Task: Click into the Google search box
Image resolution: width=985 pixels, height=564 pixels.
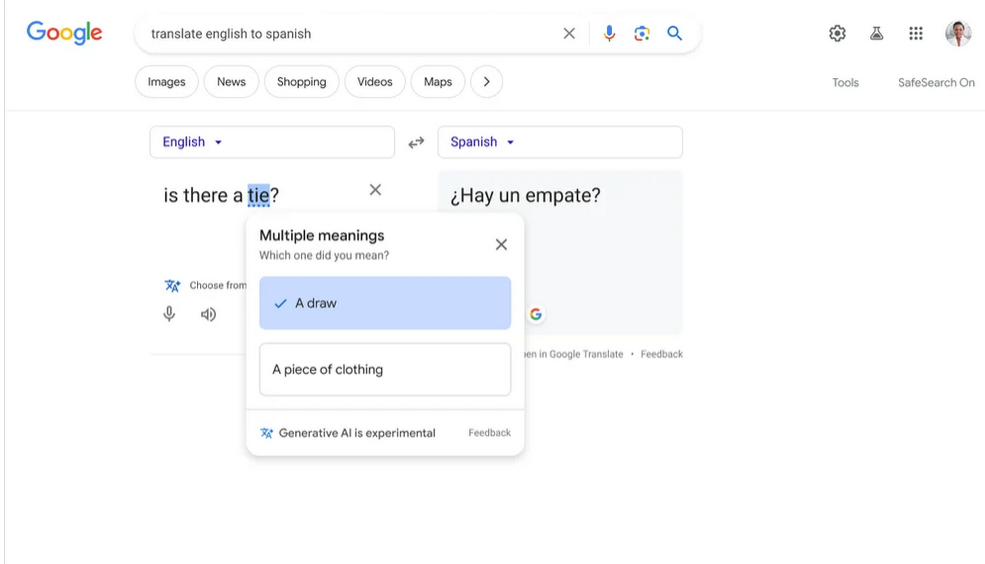Action: [x=350, y=34]
